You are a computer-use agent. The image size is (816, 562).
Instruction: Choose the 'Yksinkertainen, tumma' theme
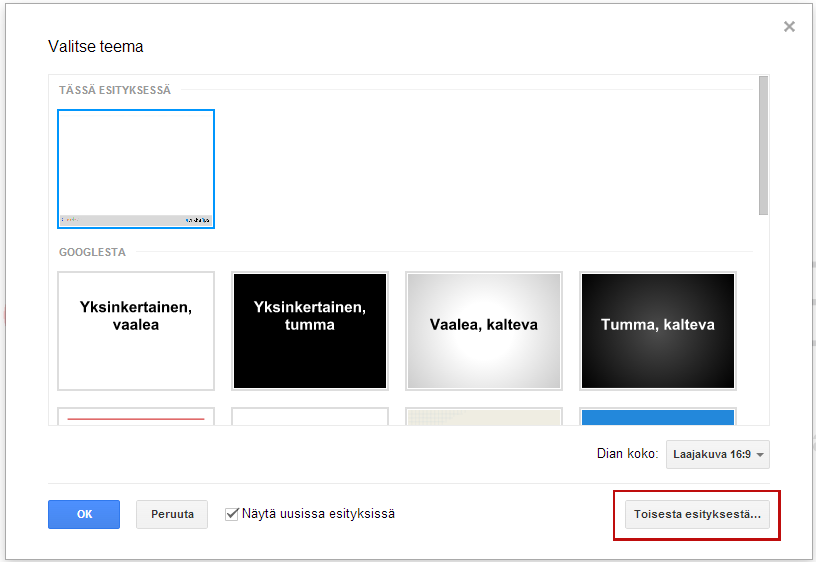coord(310,330)
